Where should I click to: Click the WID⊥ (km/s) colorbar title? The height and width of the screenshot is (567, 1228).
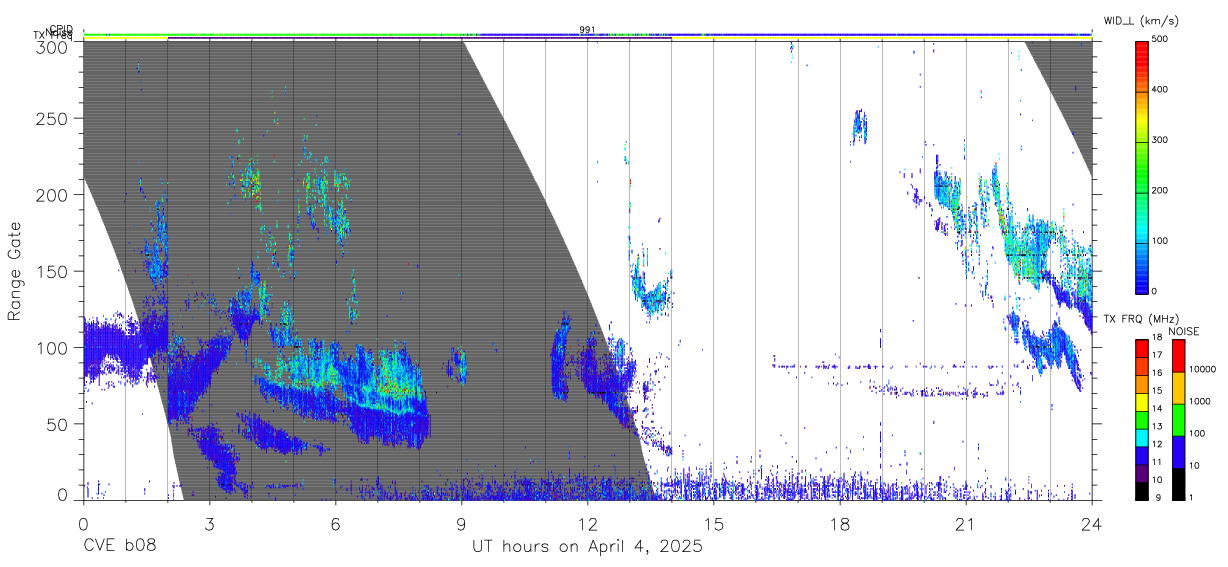coord(1144,21)
